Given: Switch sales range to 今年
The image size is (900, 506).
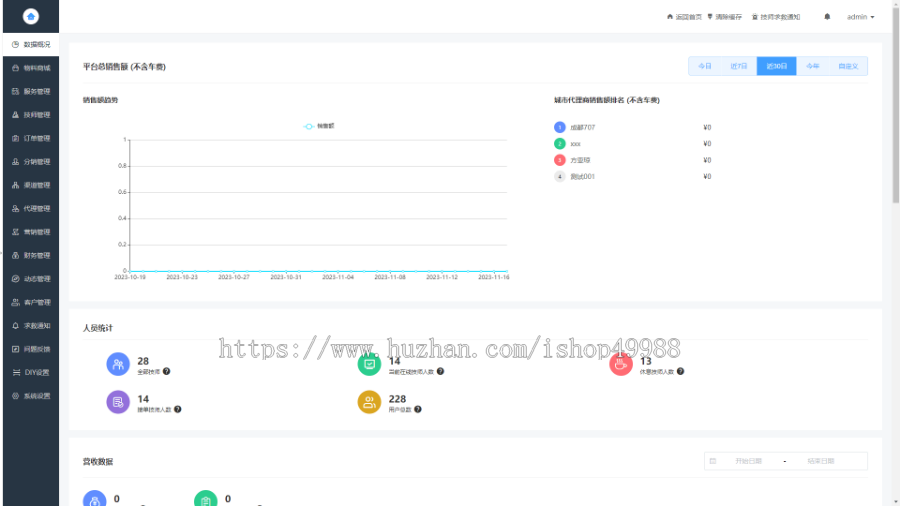Looking at the screenshot, I should click(813, 66).
